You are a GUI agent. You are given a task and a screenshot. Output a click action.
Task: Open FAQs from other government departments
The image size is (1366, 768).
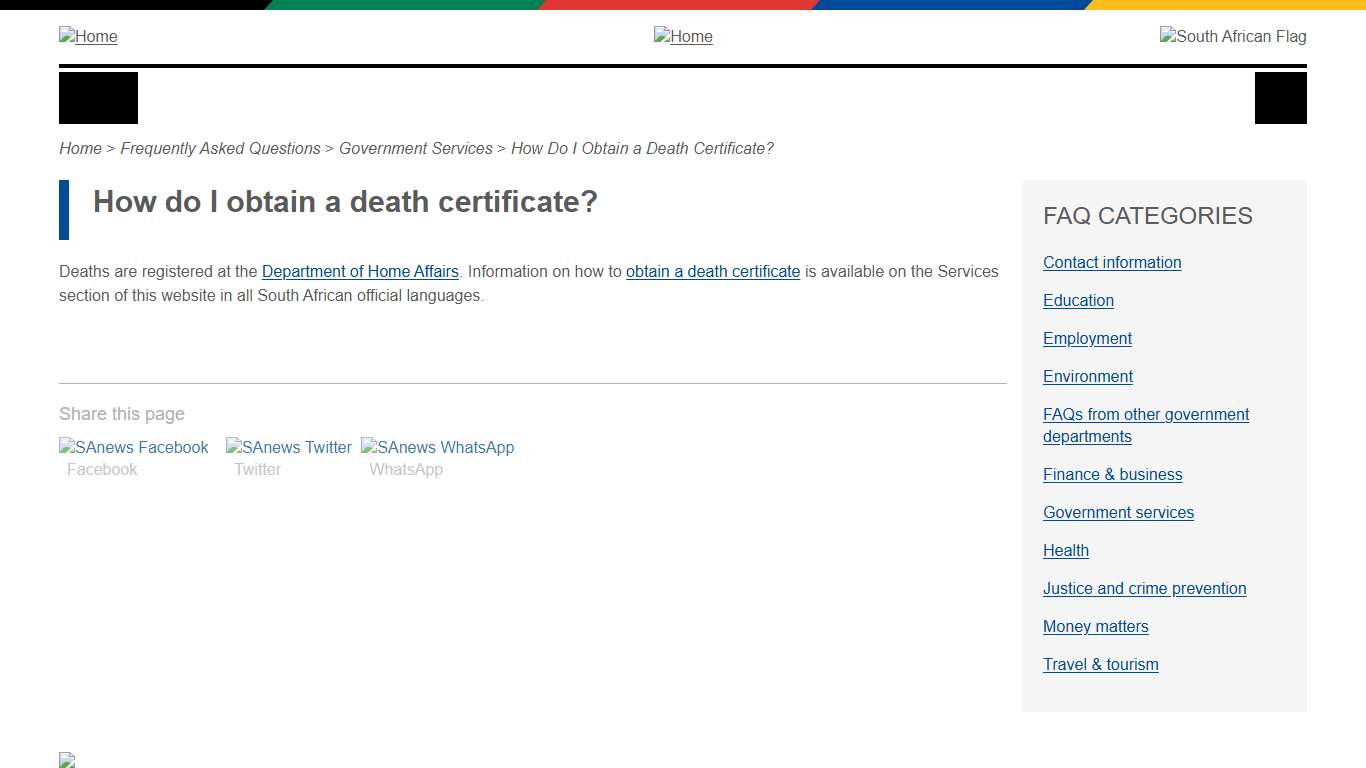pyautogui.click(x=1145, y=425)
